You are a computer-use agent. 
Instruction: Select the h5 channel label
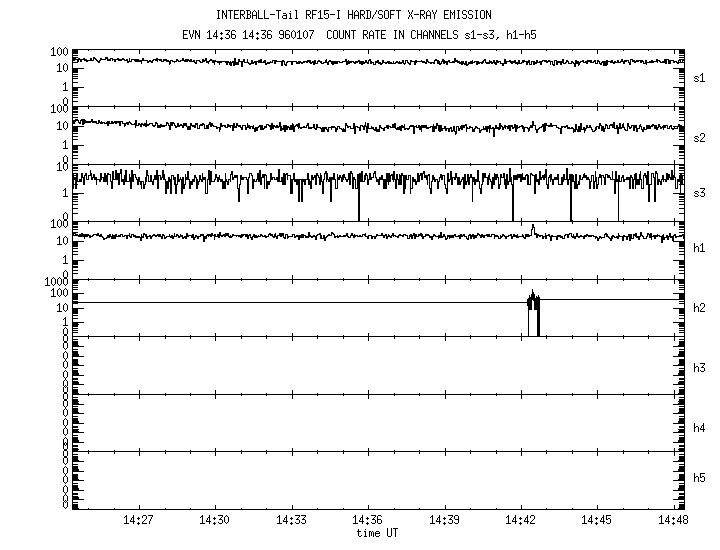700,478
